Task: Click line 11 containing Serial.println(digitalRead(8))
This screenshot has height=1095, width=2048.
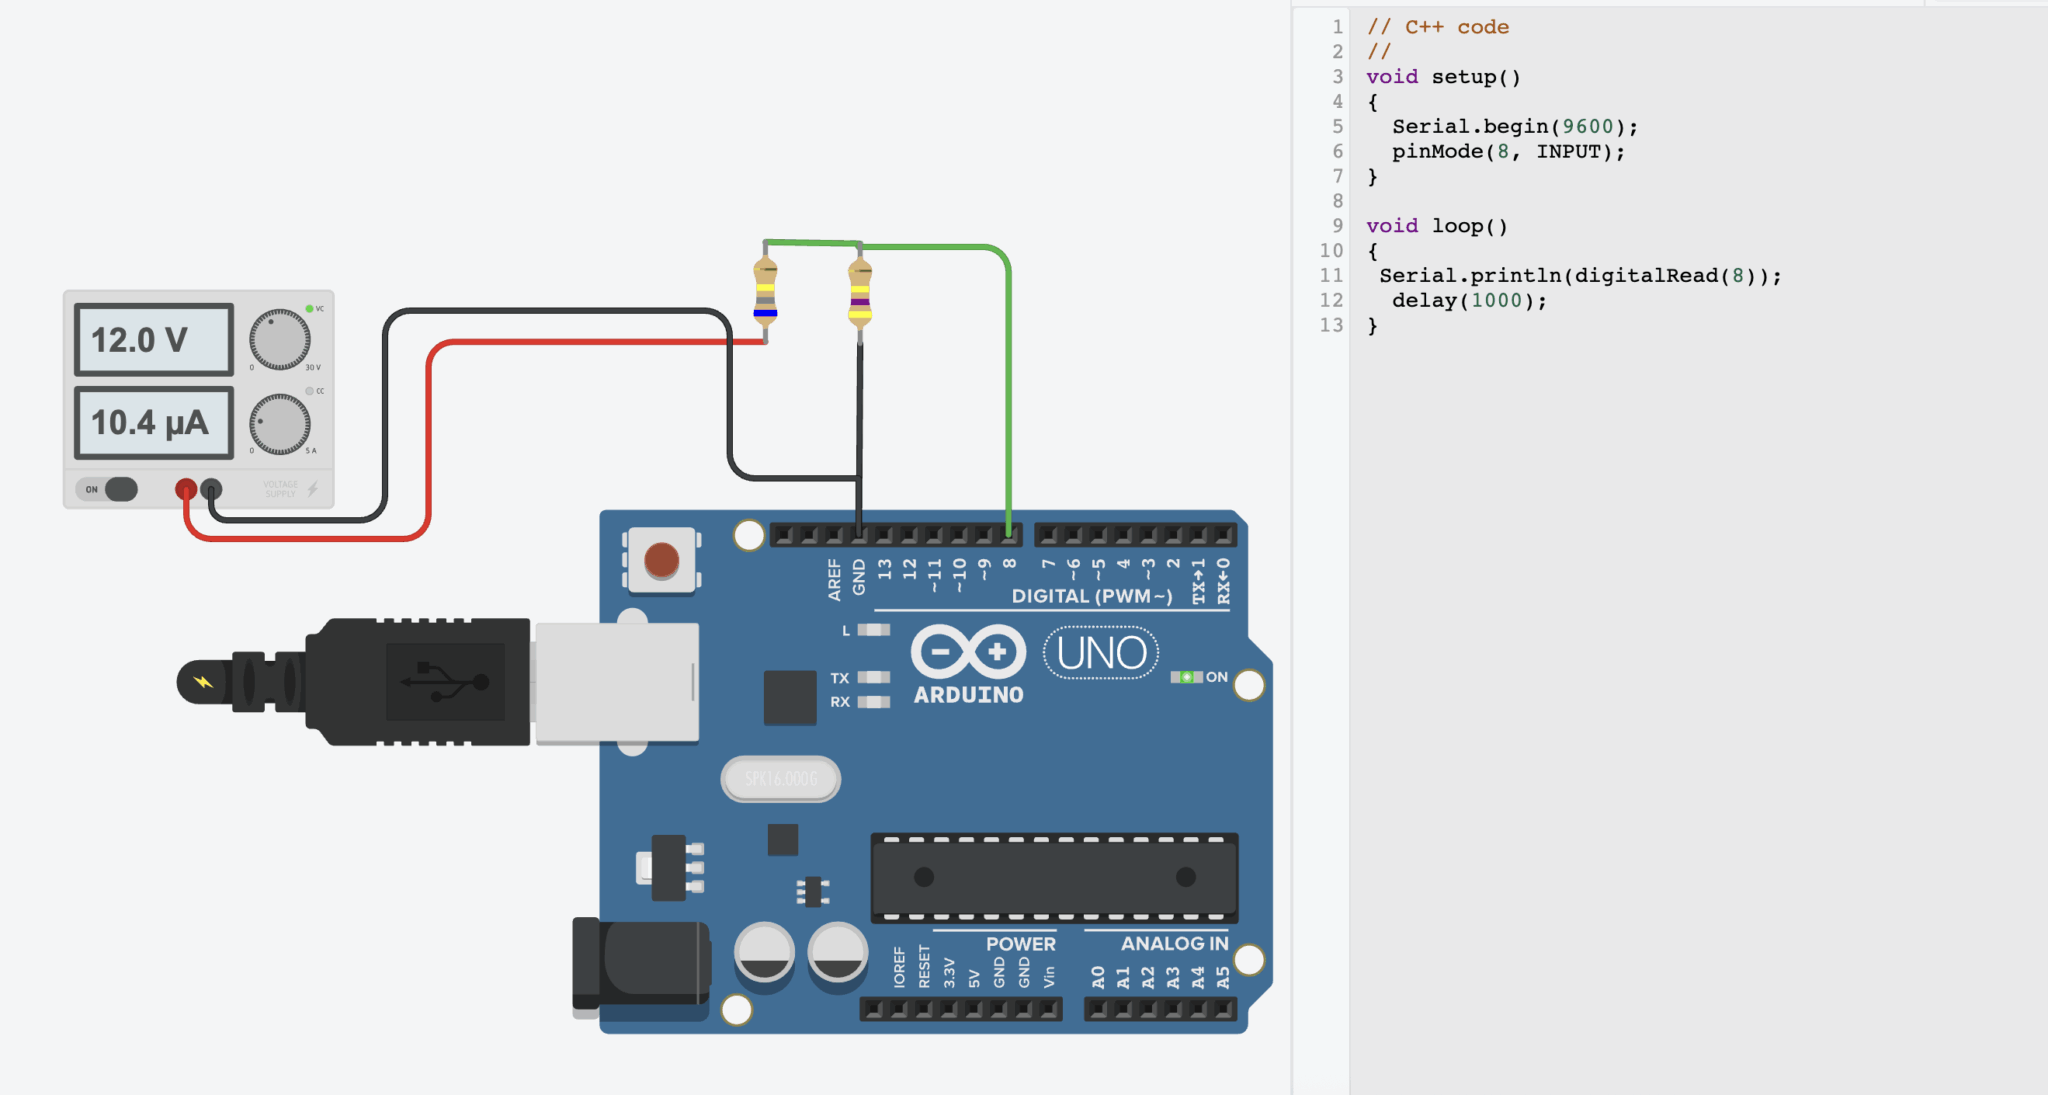Action: click(1577, 275)
